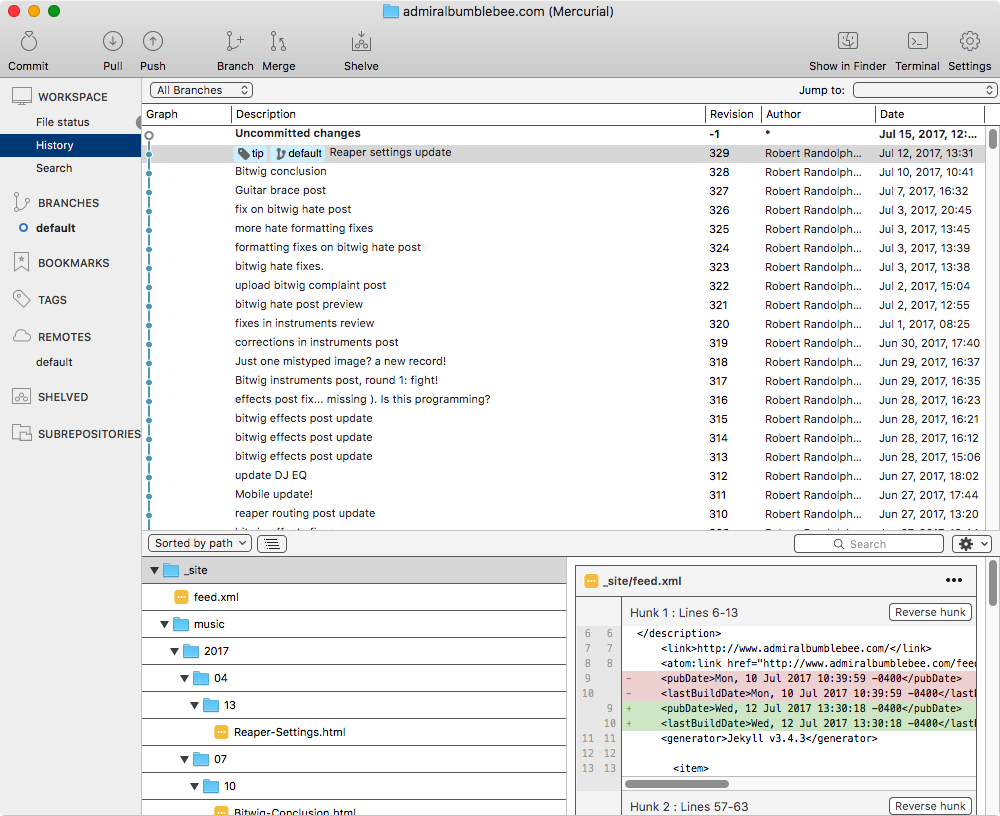The height and width of the screenshot is (816, 1000).
Task: Open the Settings gear in toolbar
Action: pos(969,42)
